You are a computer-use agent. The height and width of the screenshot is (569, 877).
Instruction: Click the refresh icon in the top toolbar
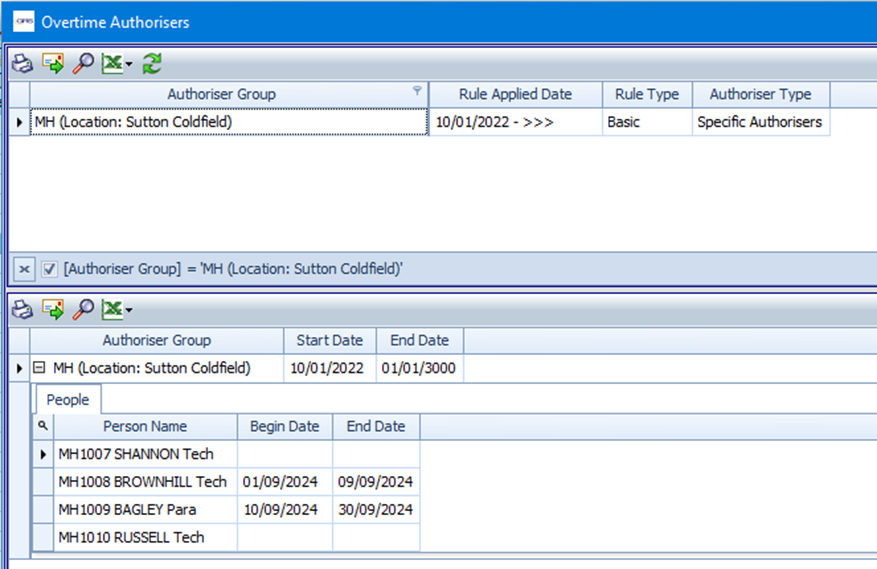pyautogui.click(x=152, y=64)
